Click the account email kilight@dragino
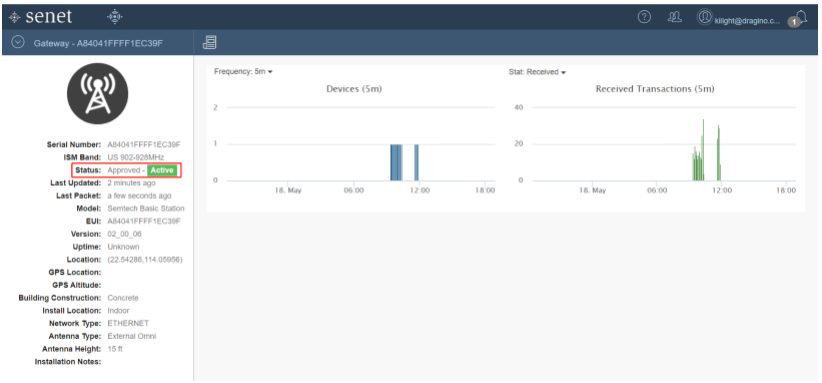Screen dimensions: 822x383 [x=747, y=21]
